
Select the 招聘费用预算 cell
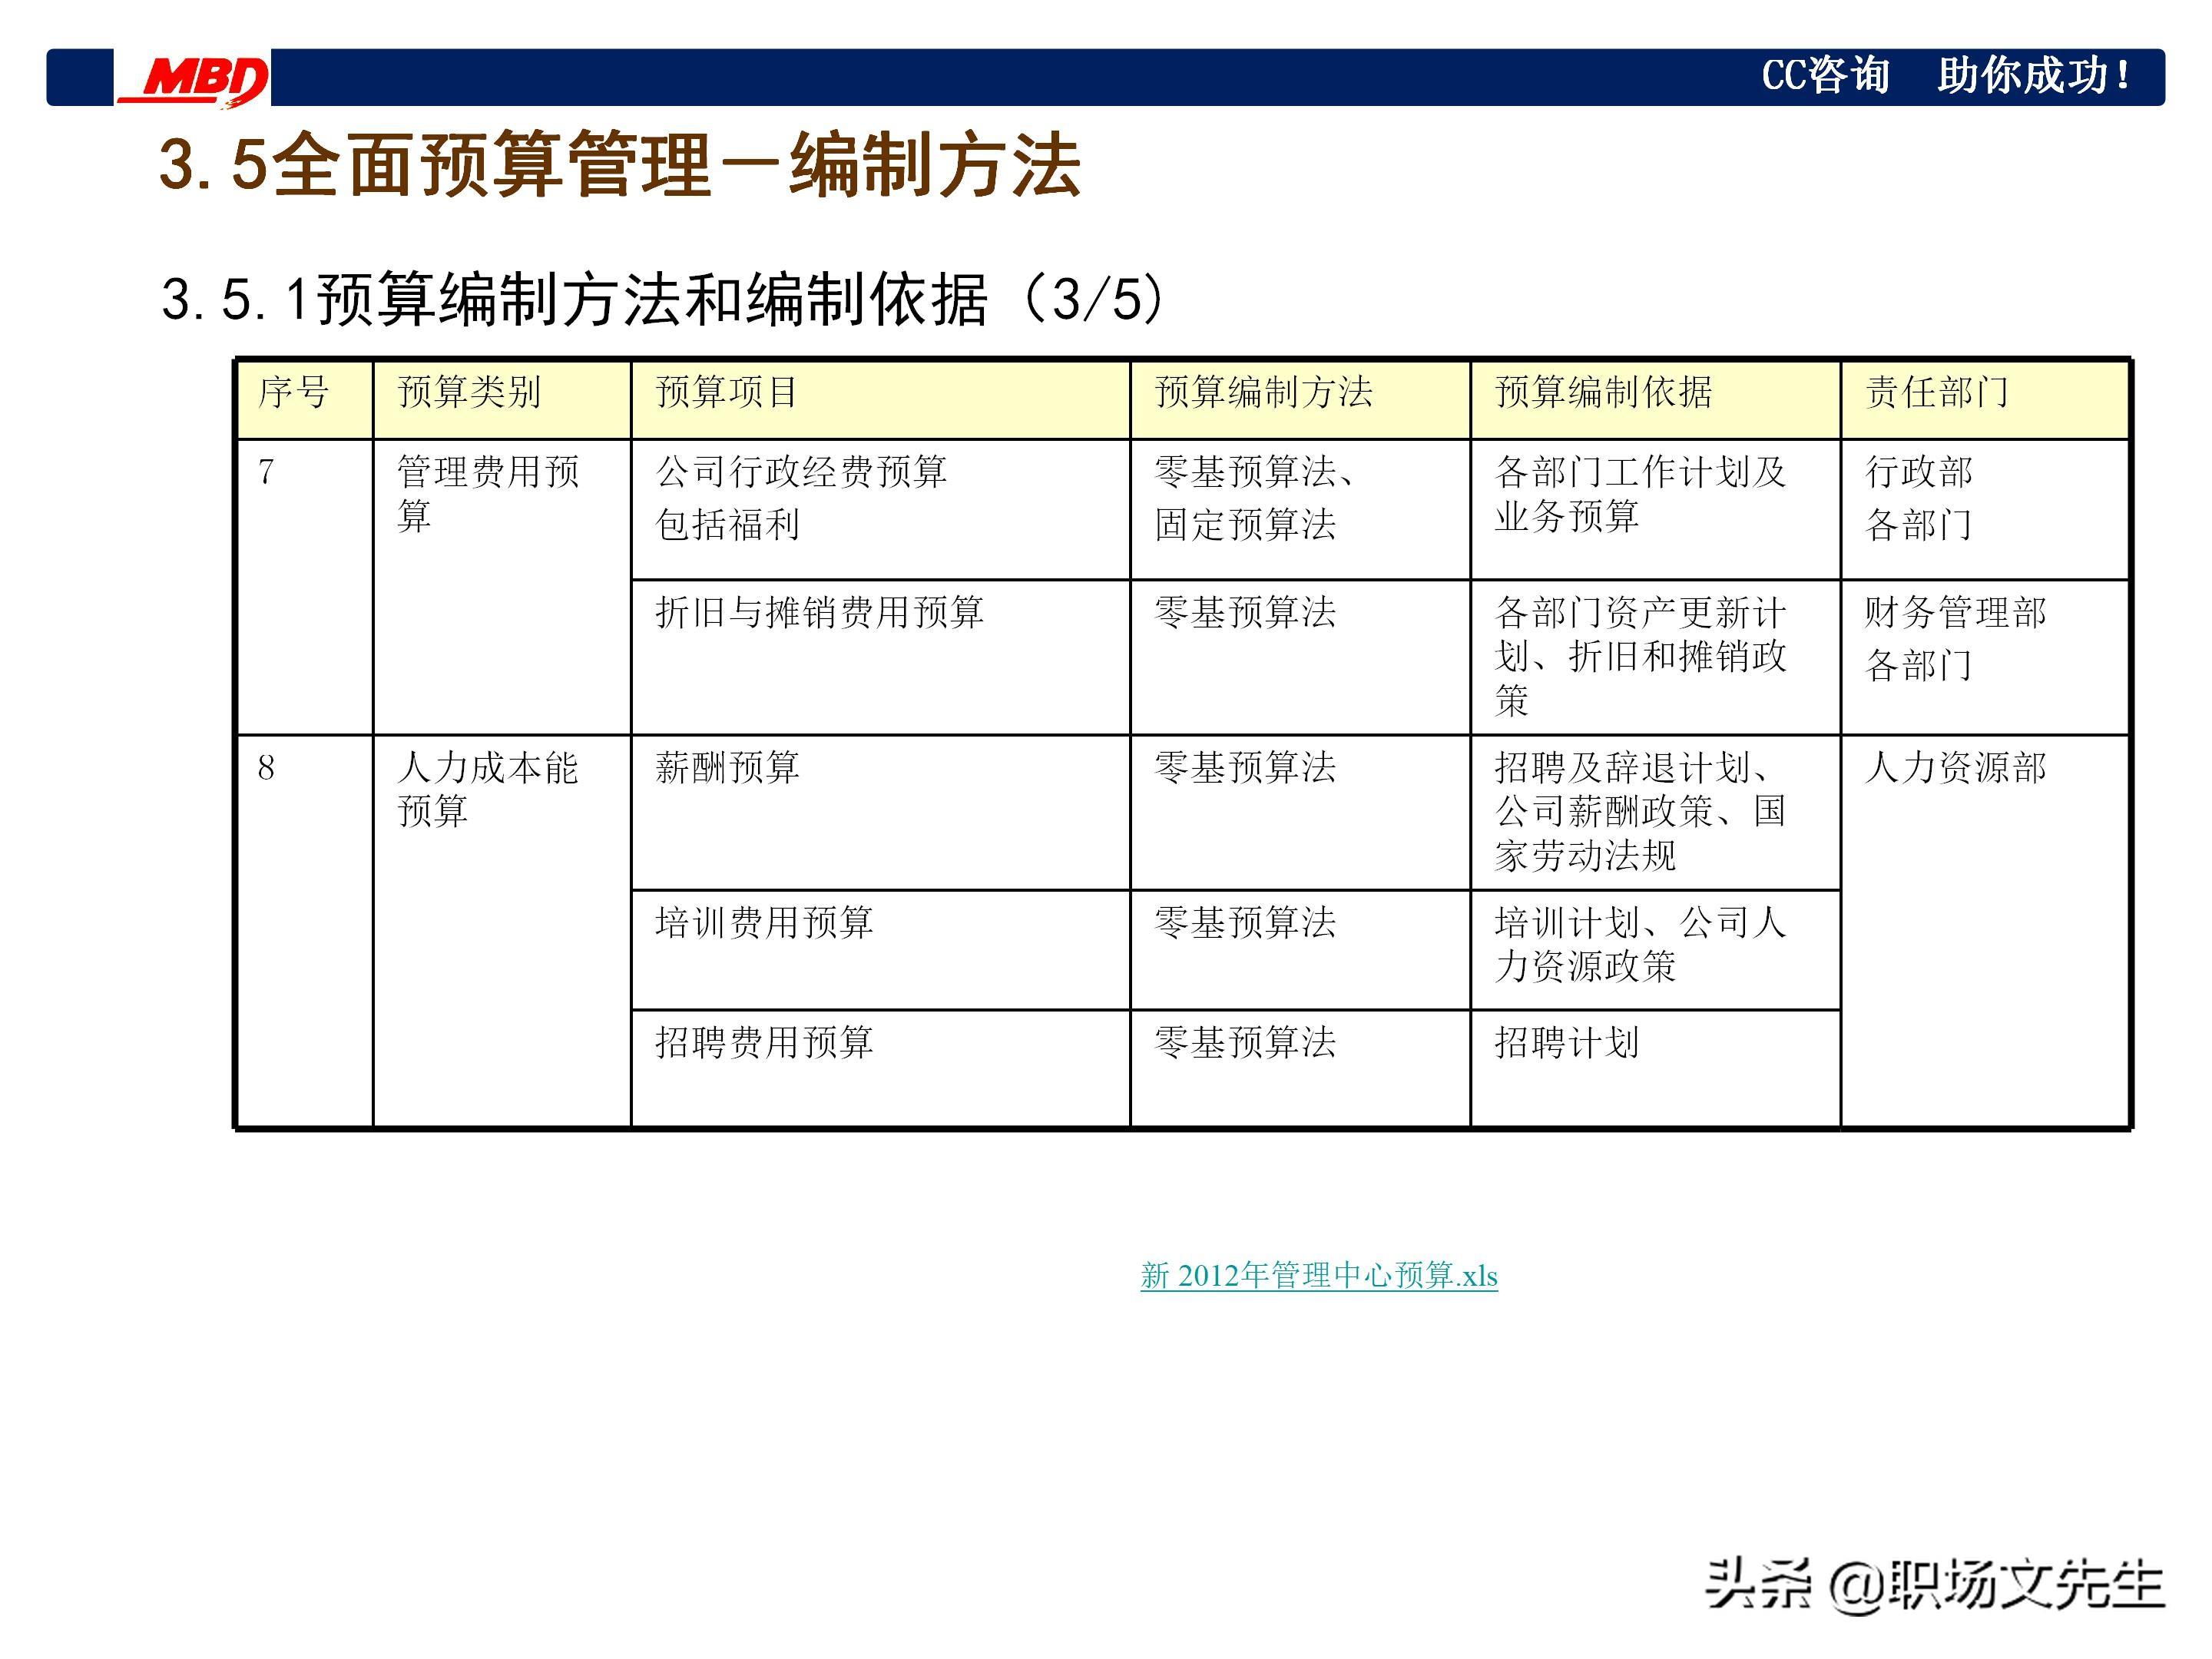click(x=881, y=1068)
